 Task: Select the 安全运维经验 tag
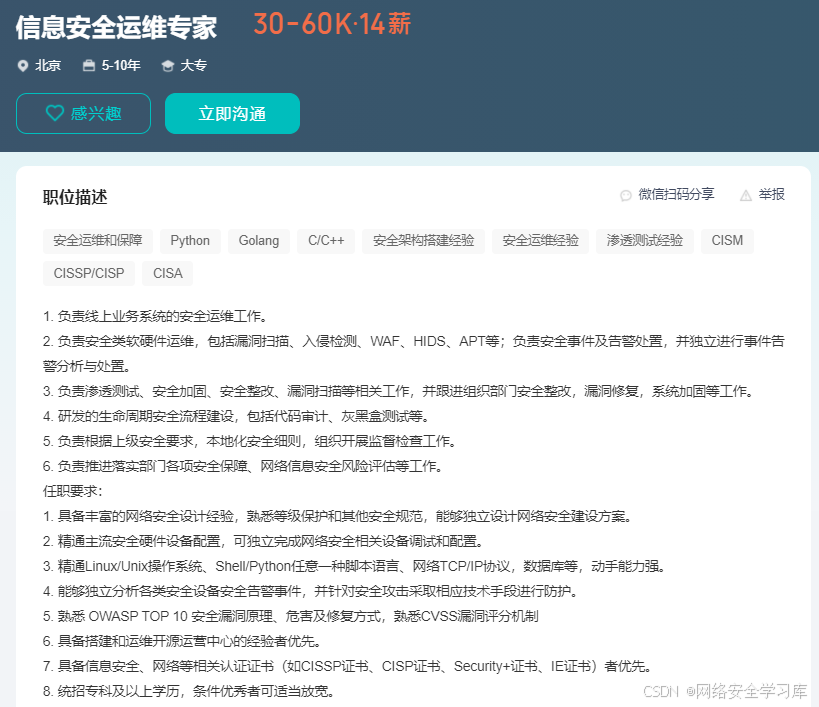click(541, 241)
